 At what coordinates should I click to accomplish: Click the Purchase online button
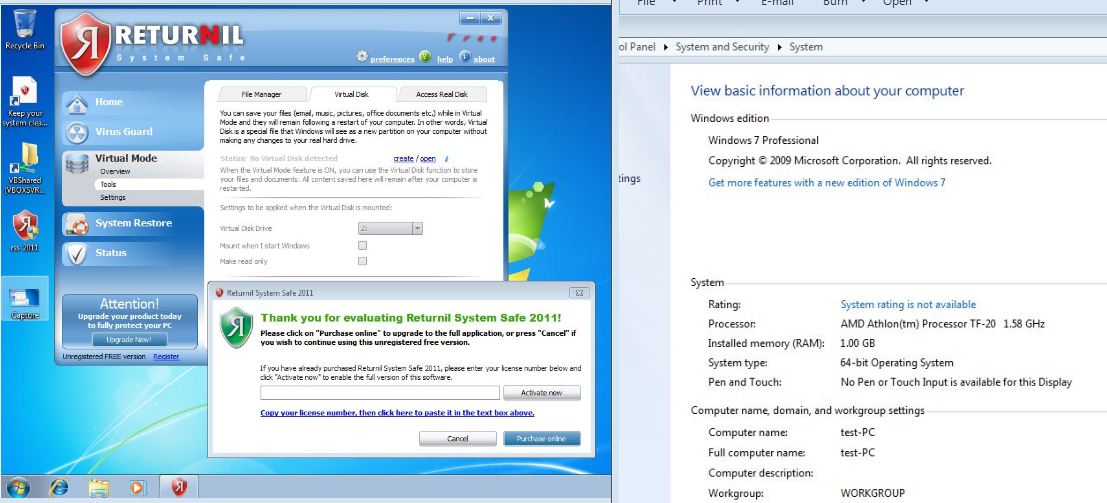[541, 439]
